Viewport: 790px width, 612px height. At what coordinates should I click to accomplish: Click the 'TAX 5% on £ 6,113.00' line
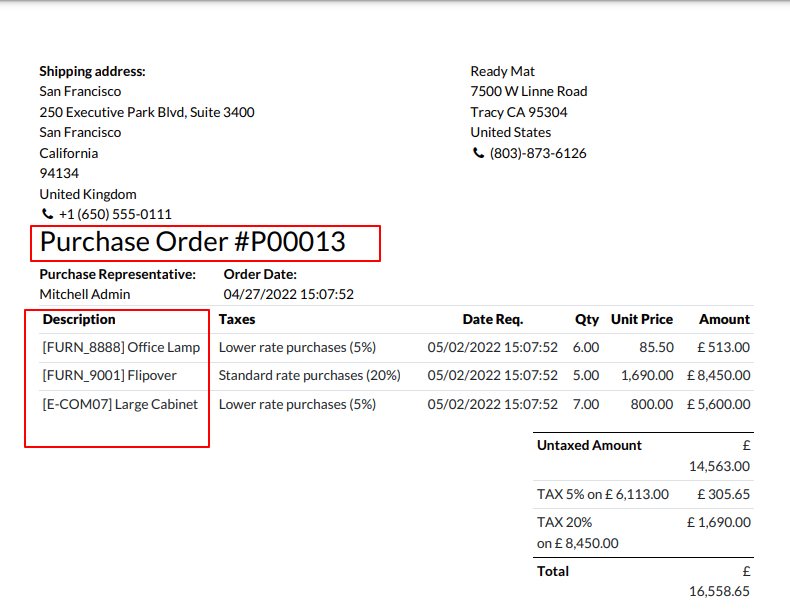coord(603,495)
